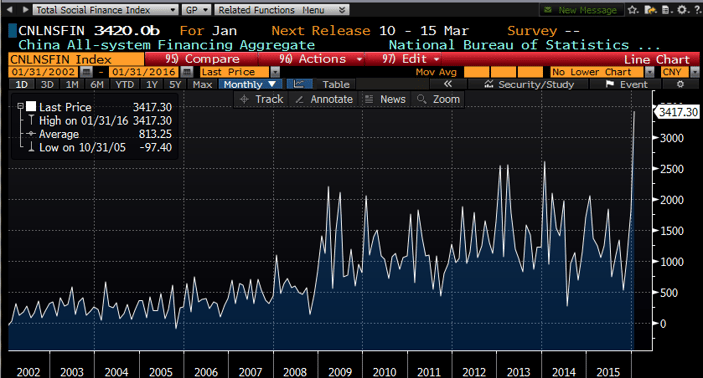Image resolution: width=703 pixels, height=378 pixels.
Task: Click the white Last Price color swatch
Action: click(31, 106)
